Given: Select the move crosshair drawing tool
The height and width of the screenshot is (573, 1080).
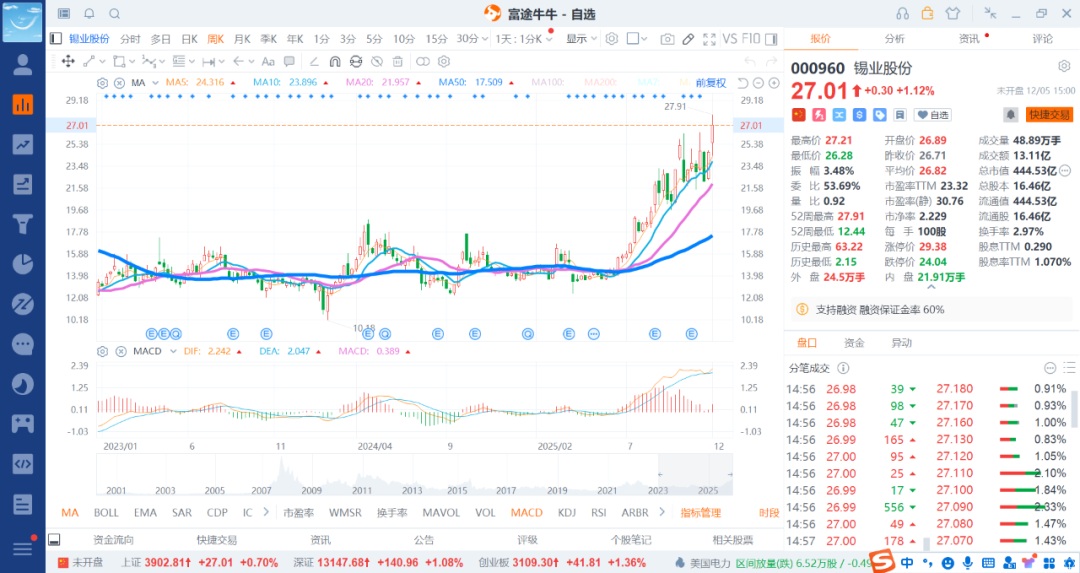Looking at the screenshot, I should coord(68,61).
